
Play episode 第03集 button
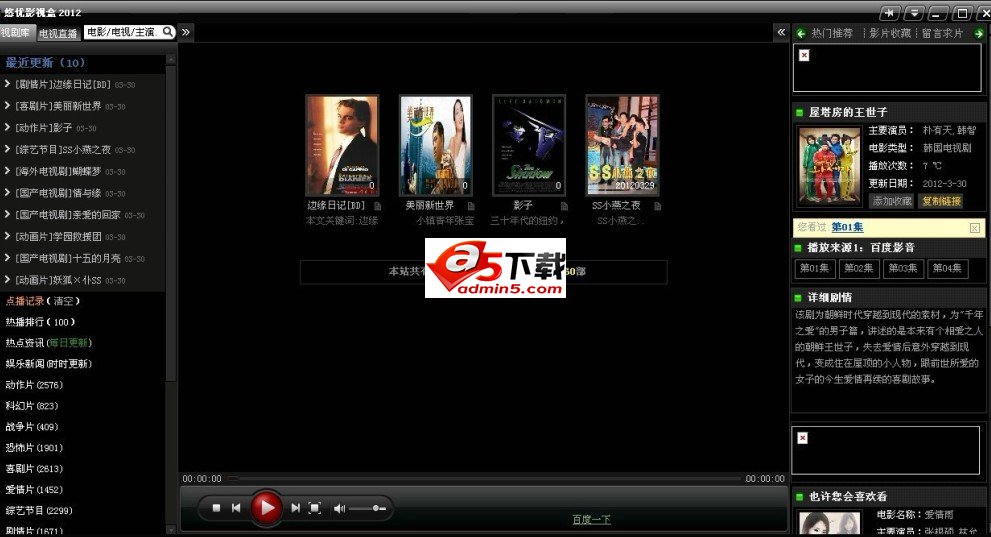pyautogui.click(x=903, y=268)
